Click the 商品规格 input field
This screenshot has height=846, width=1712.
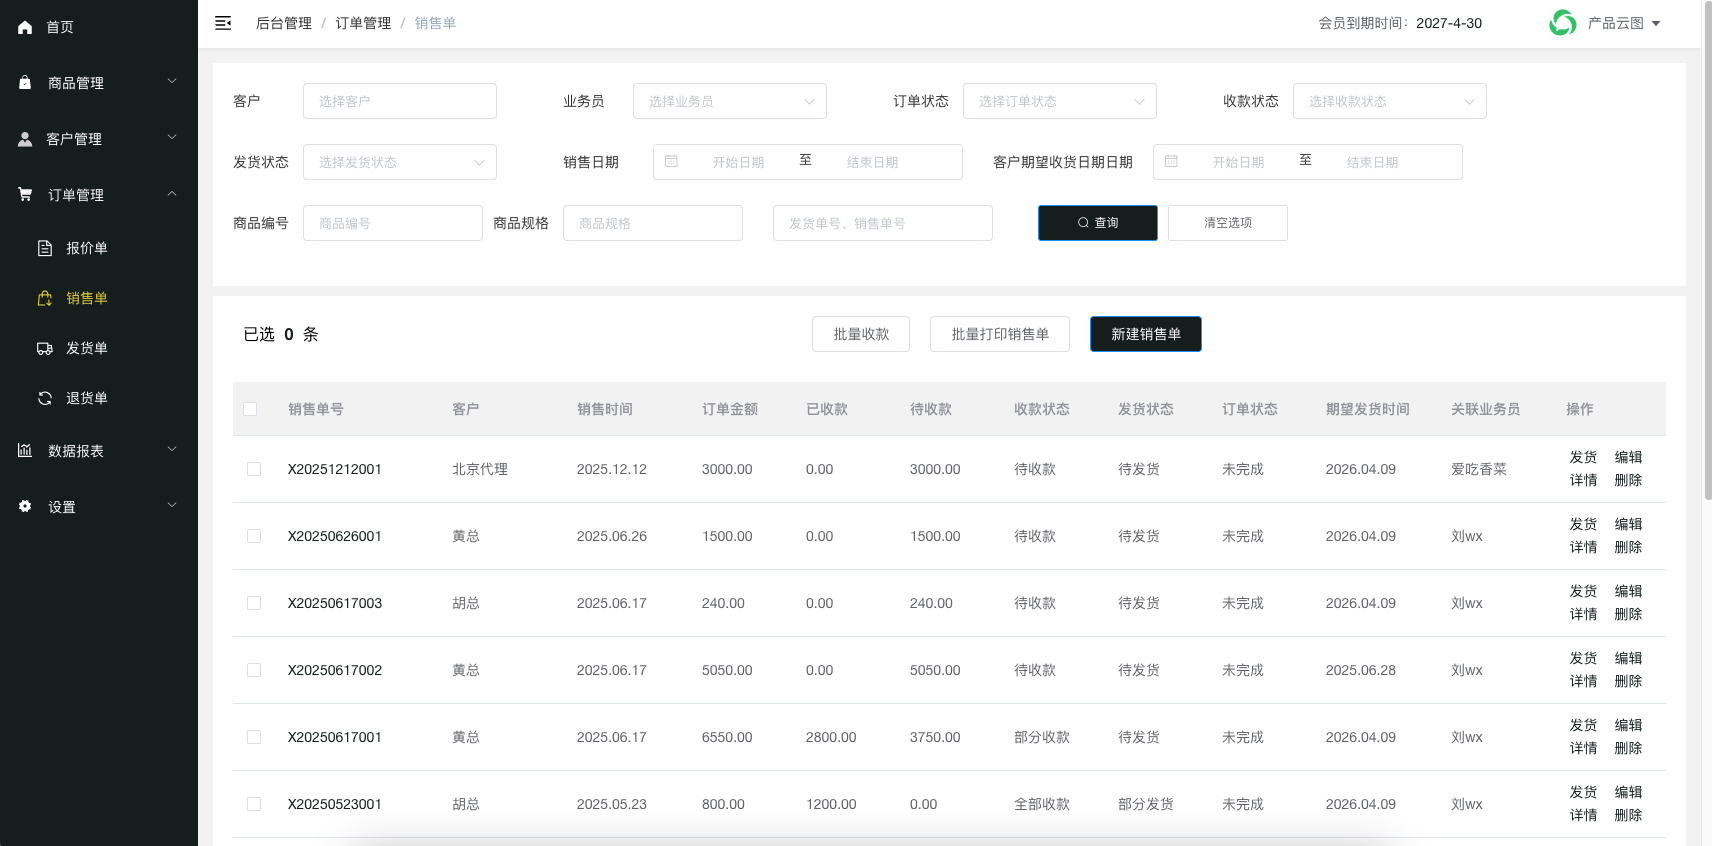(653, 223)
